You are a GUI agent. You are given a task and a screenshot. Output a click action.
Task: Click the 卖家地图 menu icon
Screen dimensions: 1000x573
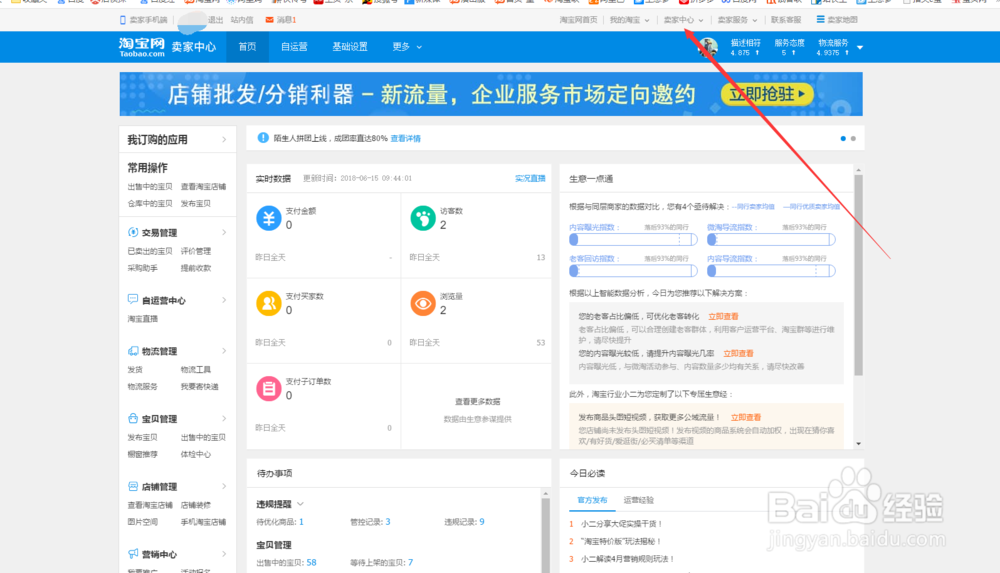pos(820,19)
